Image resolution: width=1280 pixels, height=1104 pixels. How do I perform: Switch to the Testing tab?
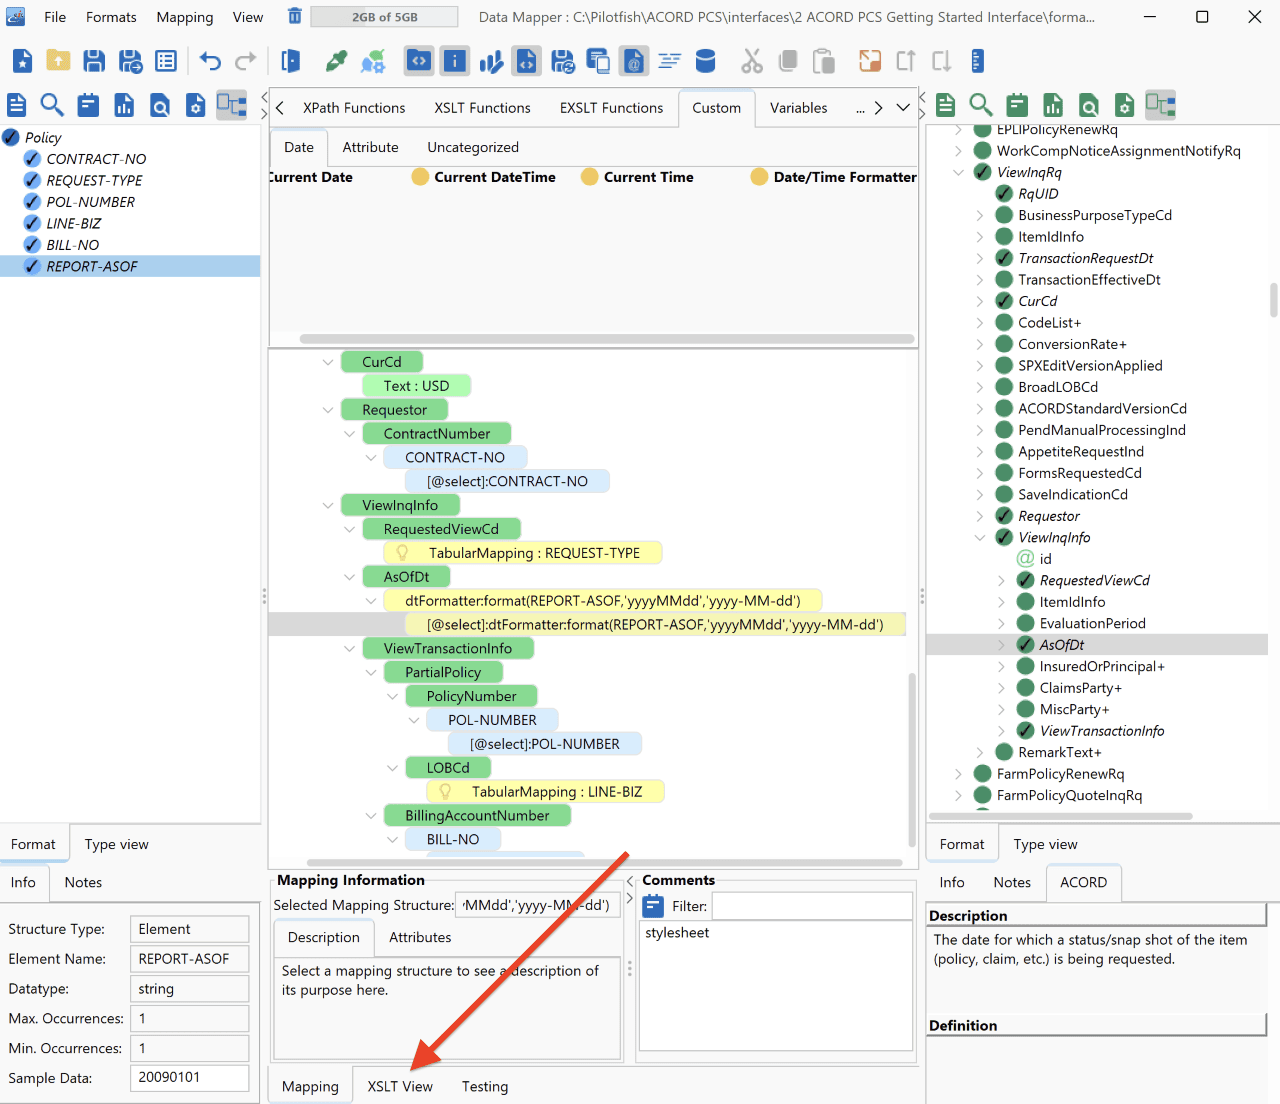coord(485,1086)
